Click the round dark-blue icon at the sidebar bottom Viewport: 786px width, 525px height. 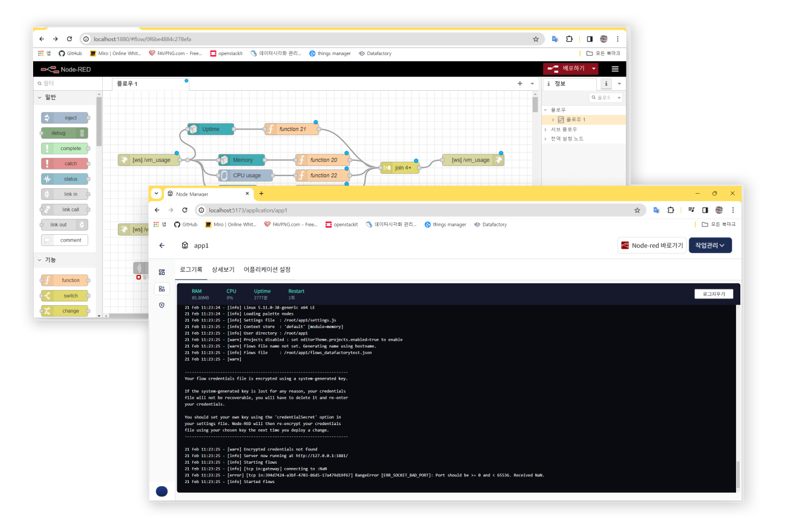click(161, 491)
